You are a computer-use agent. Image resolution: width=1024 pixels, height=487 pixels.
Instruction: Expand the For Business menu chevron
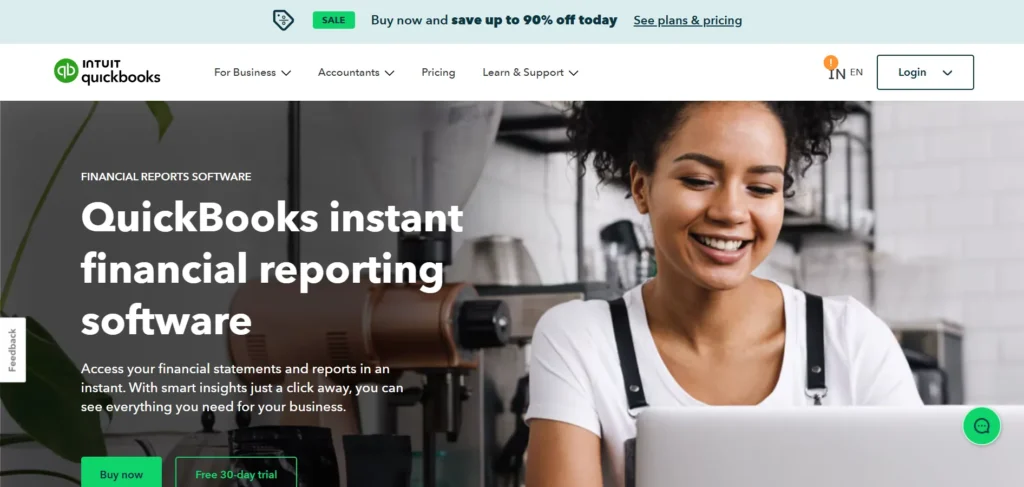point(286,73)
